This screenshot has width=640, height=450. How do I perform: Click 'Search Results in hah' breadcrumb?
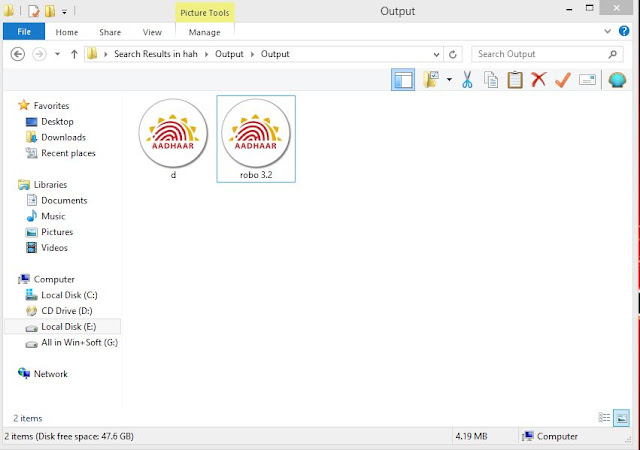(156, 54)
